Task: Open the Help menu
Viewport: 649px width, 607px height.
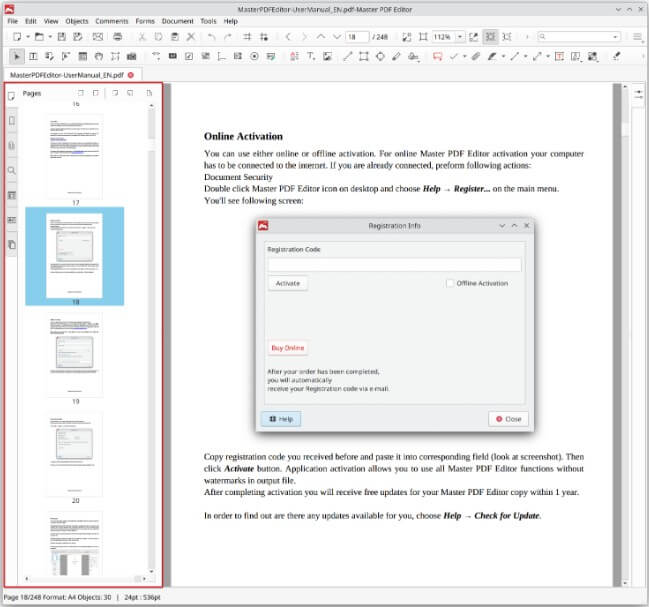Action: pos(231,21)
